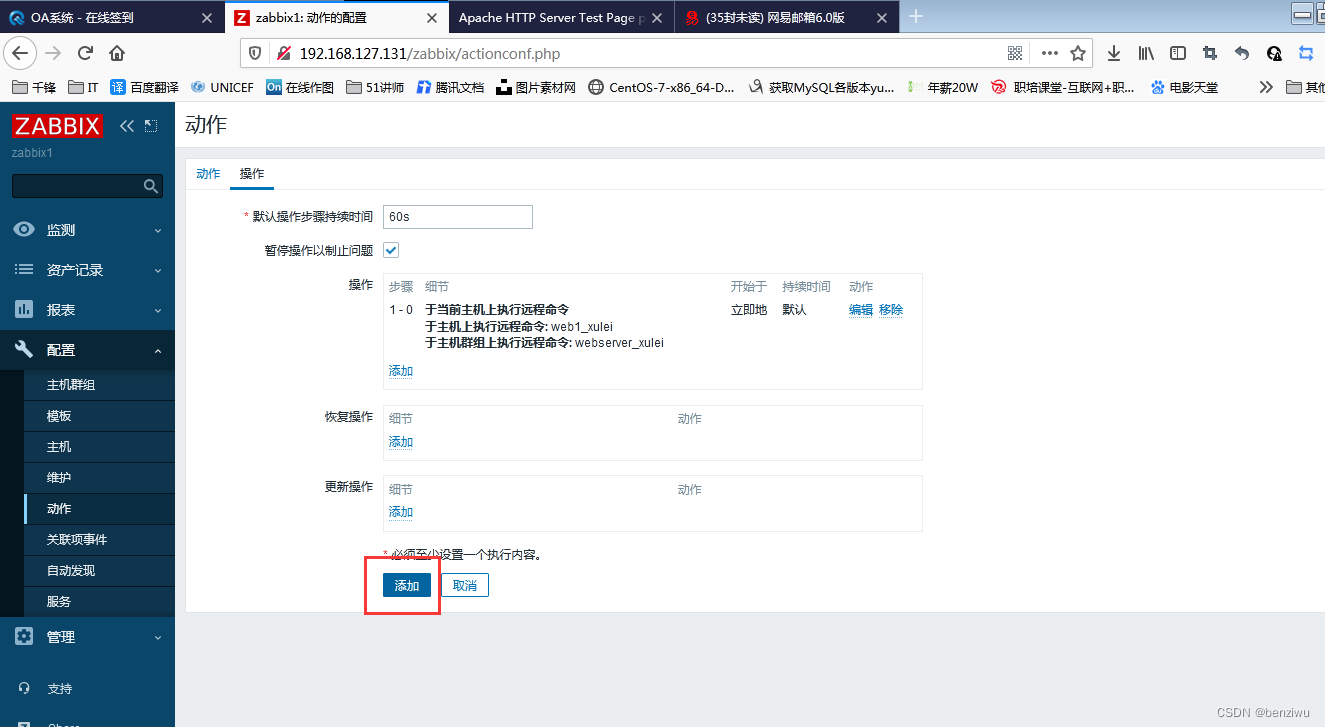1325x727 pixels.
Task: Open the 千锋 bookmark folder
Action: 34,87
